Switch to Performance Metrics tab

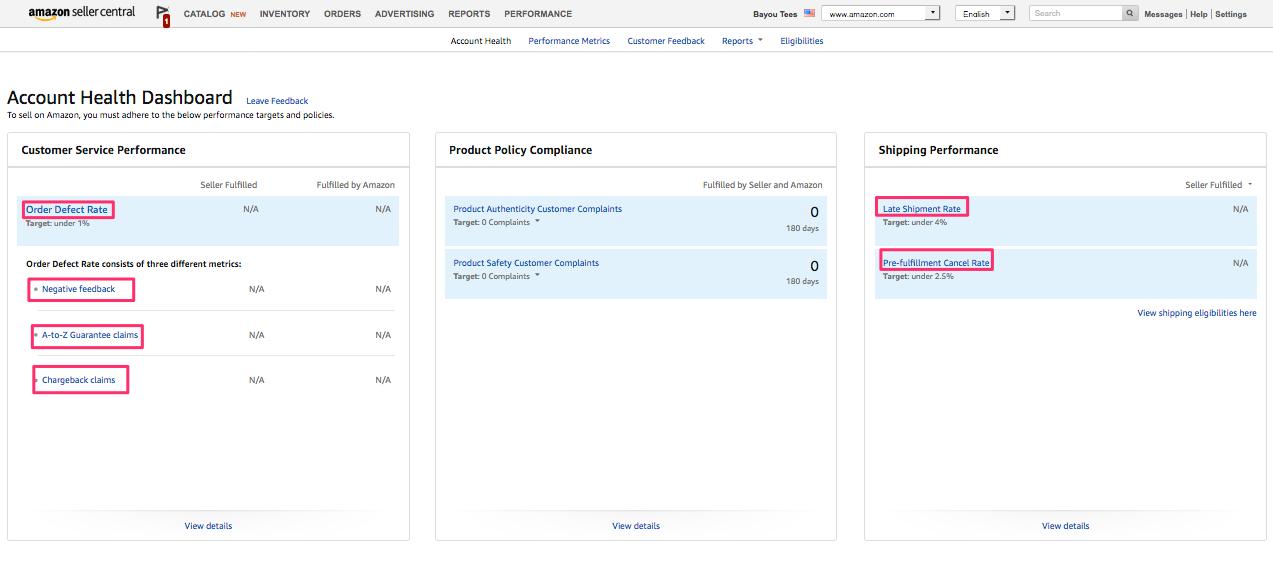(x=569, y=41)
